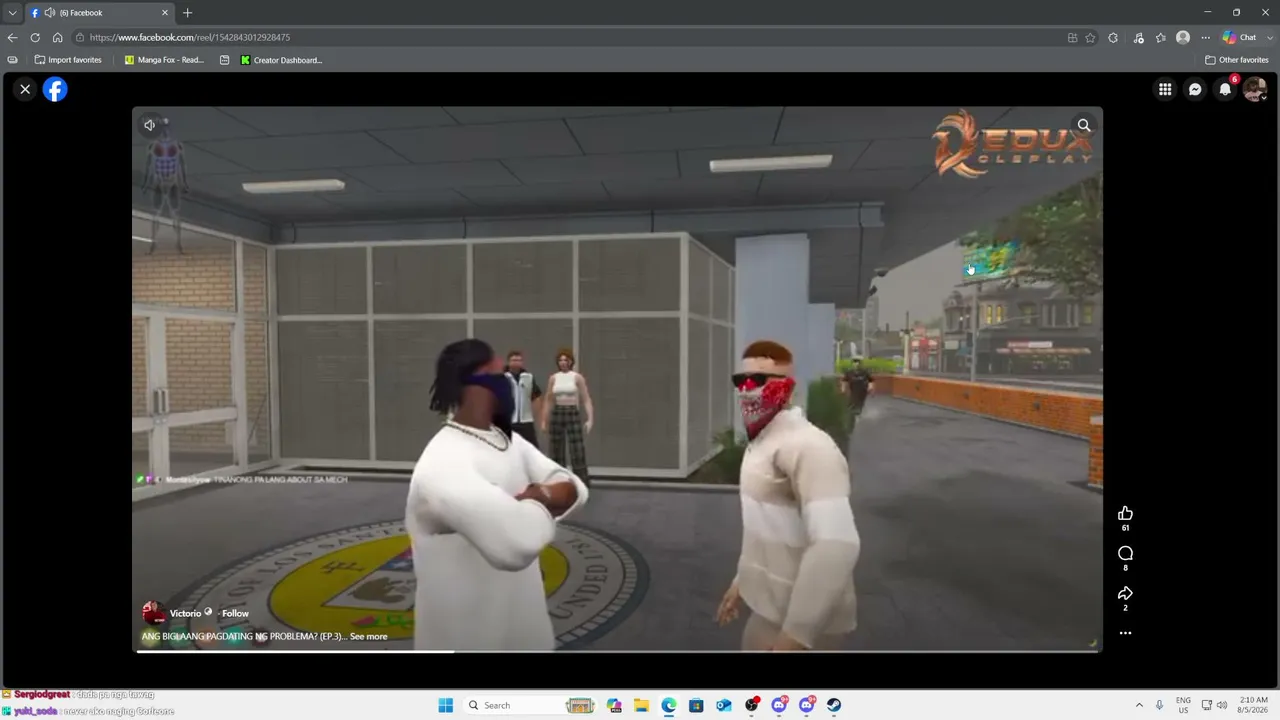Open the reel comments bubble icon

[1125, 553]
